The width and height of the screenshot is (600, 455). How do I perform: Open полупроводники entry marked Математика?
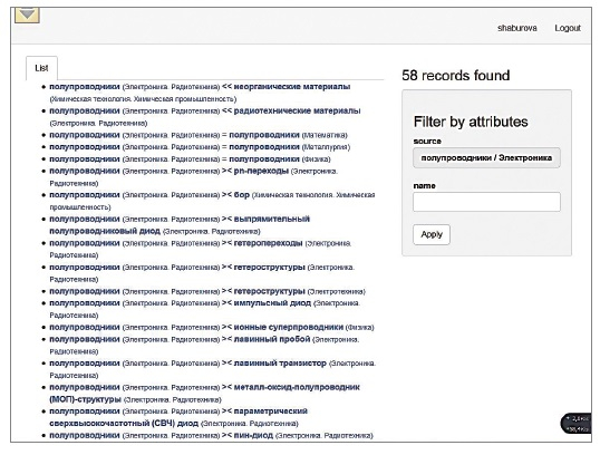(x=265, y=133)
